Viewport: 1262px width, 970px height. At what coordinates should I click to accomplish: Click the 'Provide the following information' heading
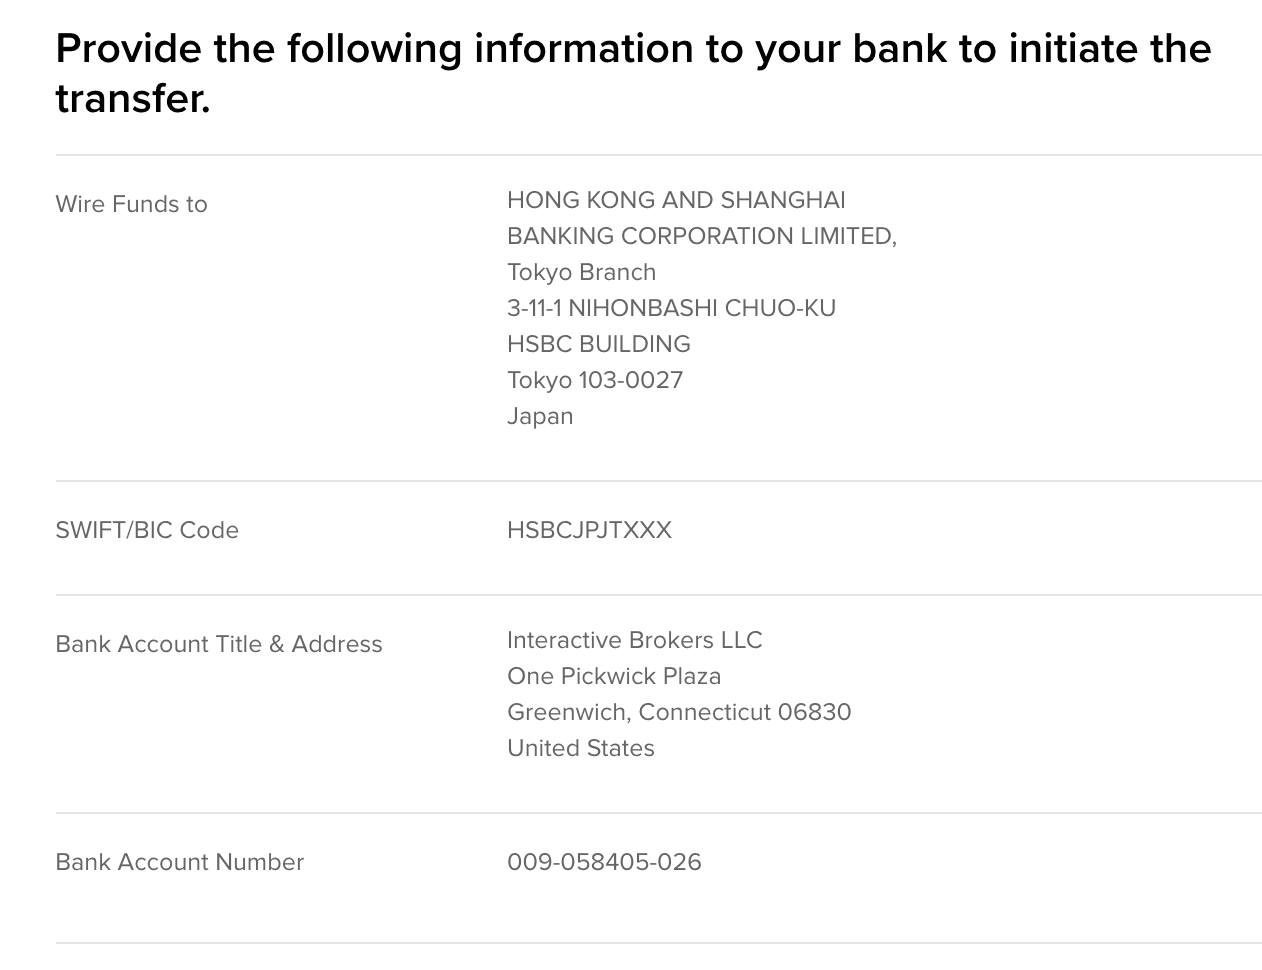coord(633,73)
